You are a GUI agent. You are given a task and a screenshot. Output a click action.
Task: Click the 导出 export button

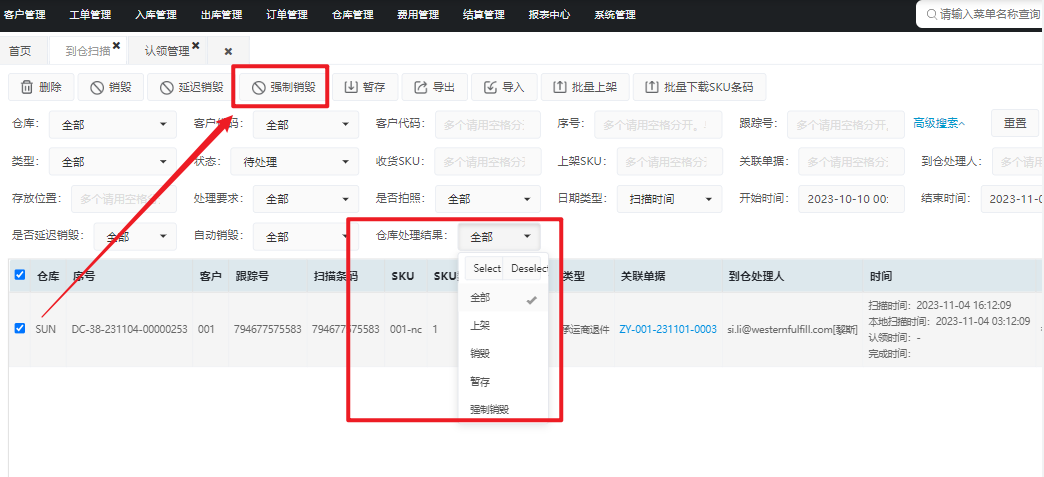click(434, 87)
